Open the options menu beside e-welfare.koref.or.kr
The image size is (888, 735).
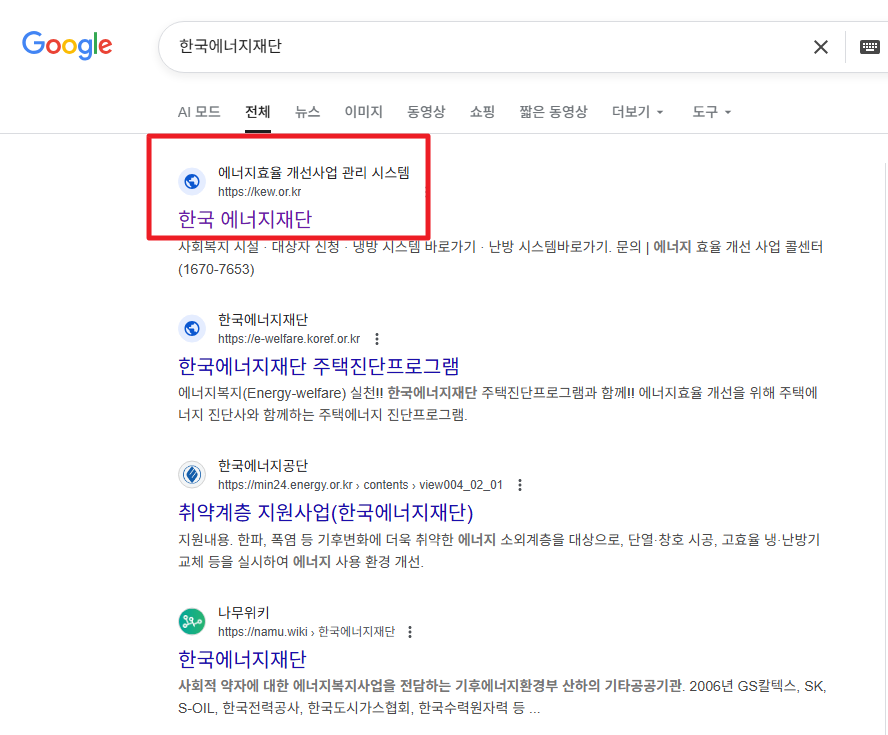377,339
